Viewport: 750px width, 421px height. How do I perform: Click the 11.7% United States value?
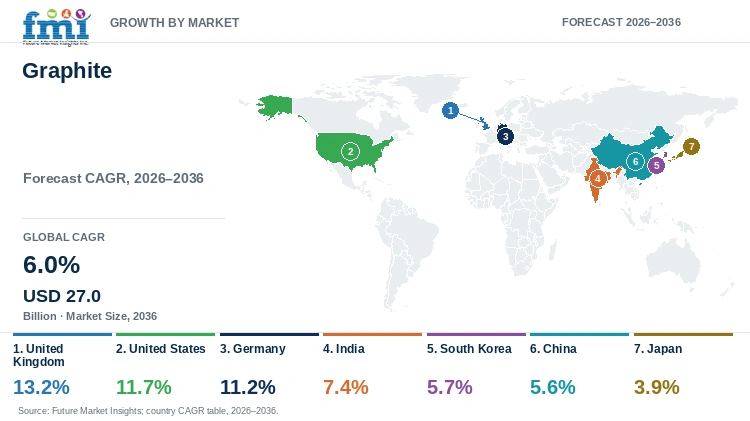144,387
